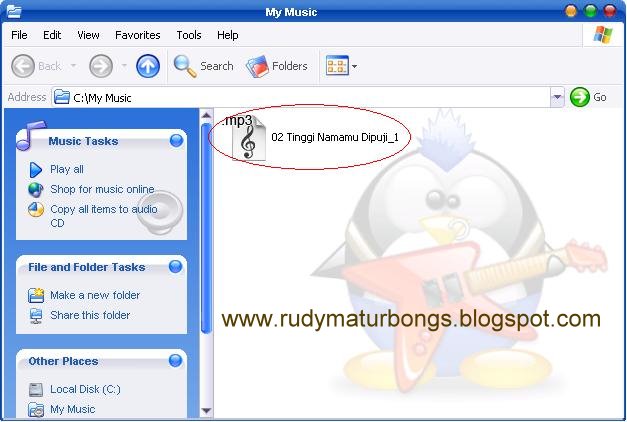Click File and Folder Tasks header text
The image size is (627, 422).
coord(86,267)
